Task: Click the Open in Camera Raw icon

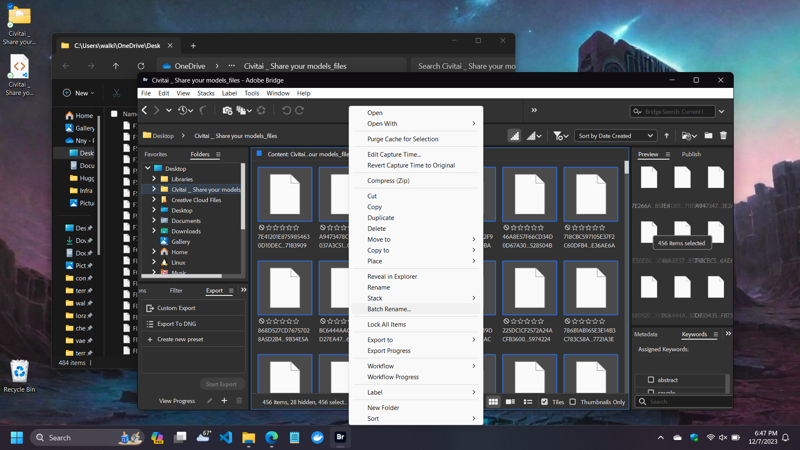Action: point(261,110)
